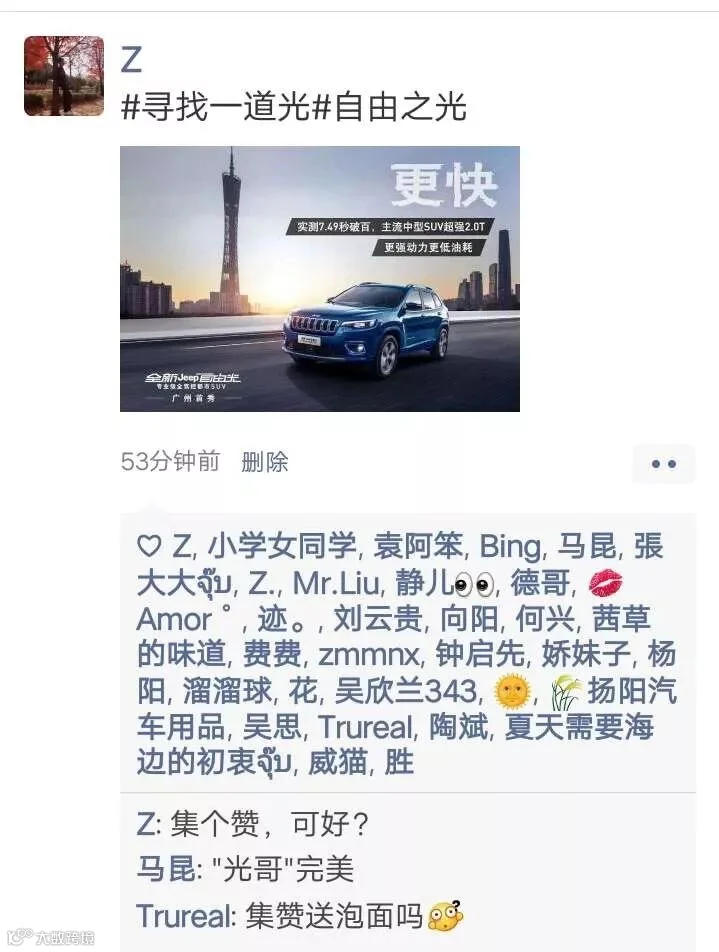Screen dimensions: 719x952
Task: Open the poster name Z at the top
Action: coord(131,60)
